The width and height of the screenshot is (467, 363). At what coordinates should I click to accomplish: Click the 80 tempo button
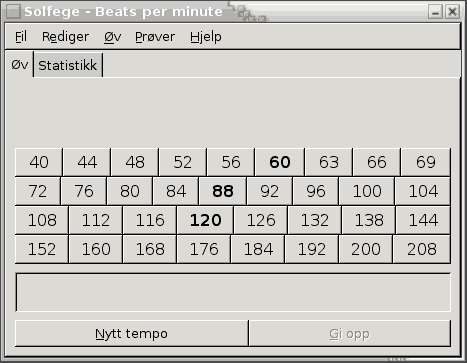(x=130, y=191)
